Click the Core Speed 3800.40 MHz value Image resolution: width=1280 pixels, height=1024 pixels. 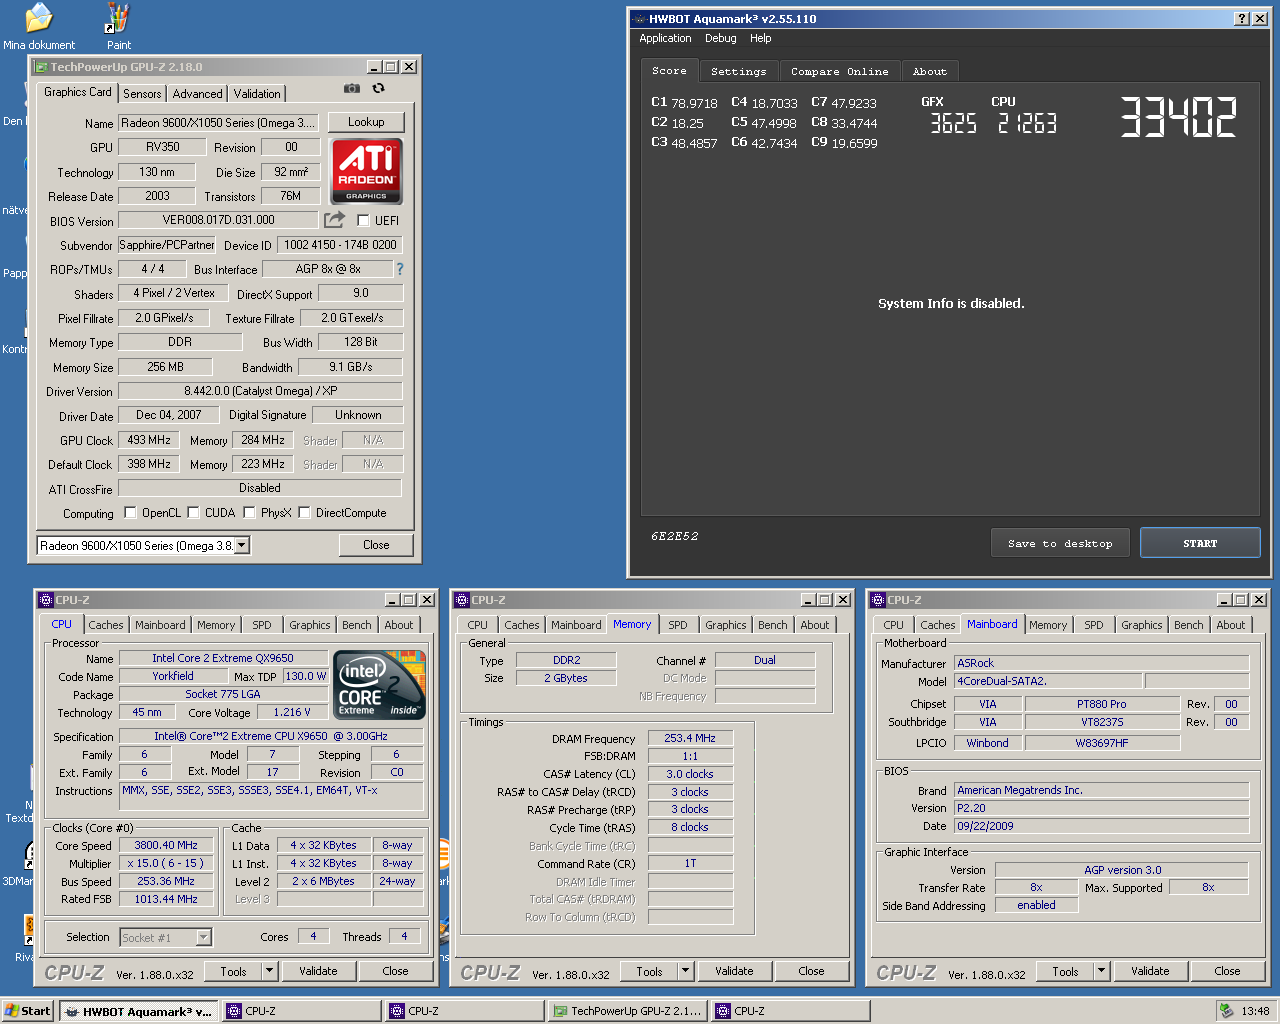click(x=167, y=845)
